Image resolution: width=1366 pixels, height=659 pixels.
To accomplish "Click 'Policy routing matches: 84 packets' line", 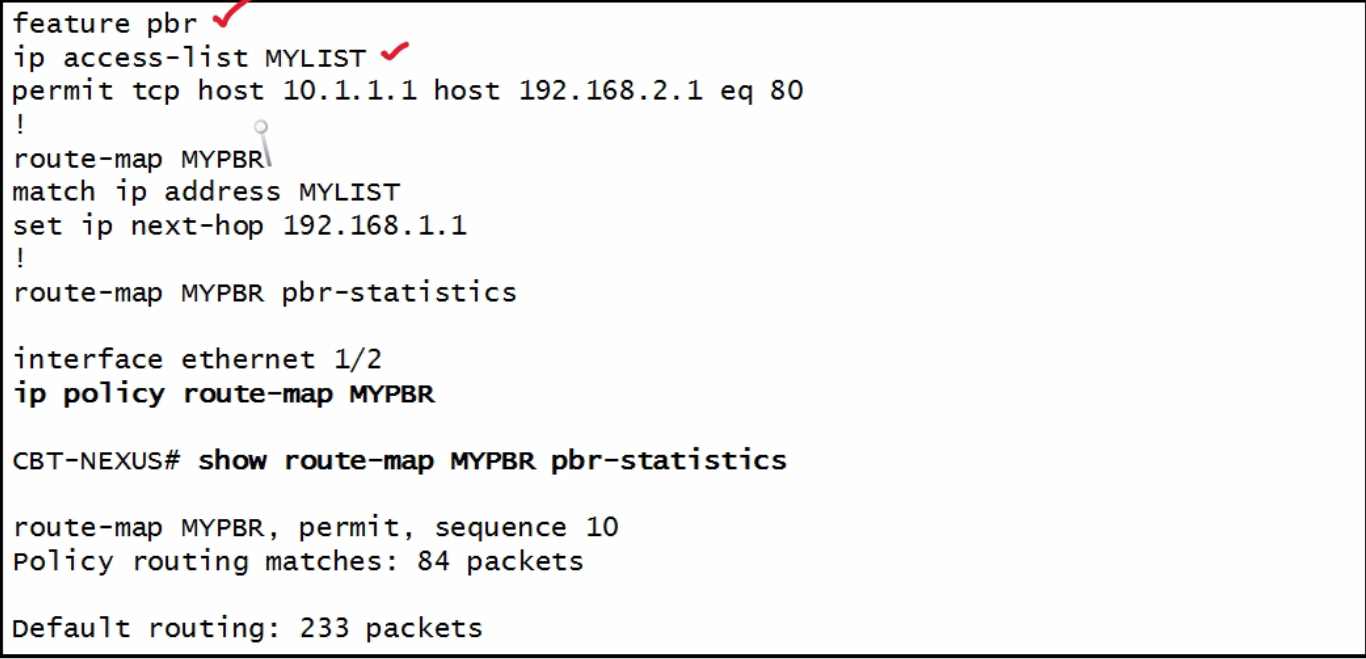I will click(298, 561).
